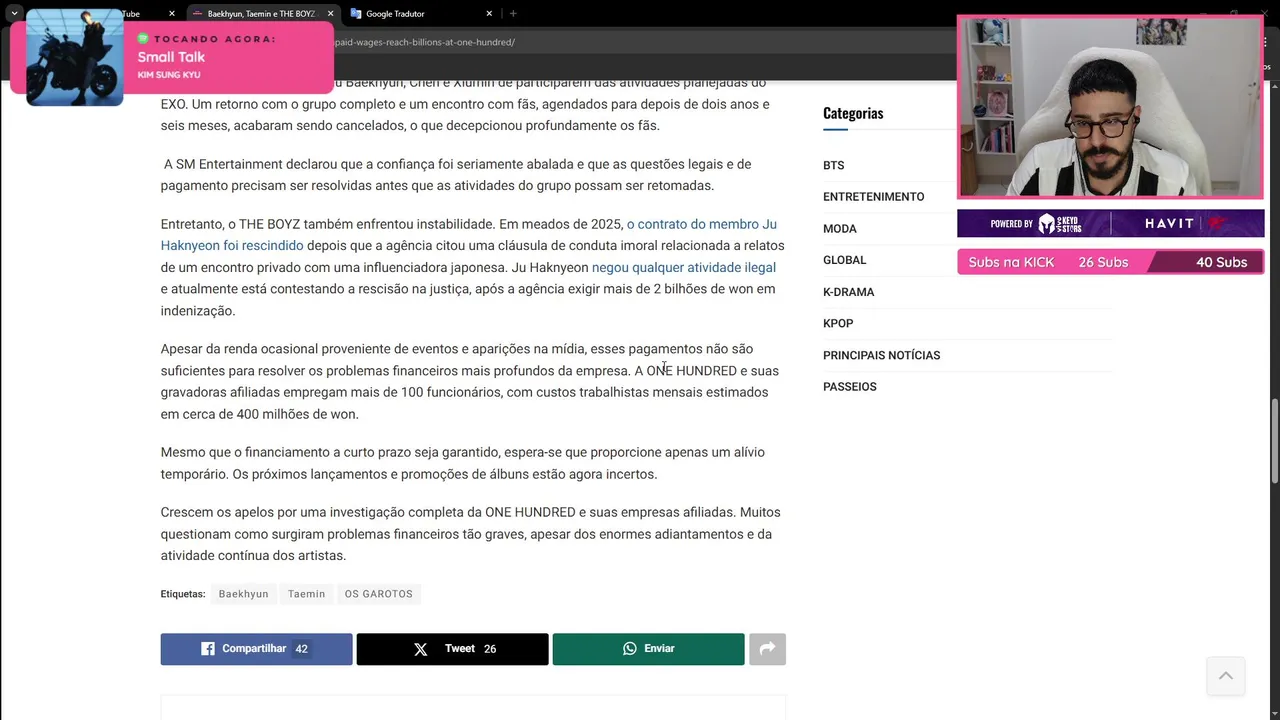The image size is (1280, 720).
Task: Click the Small Talk album art thumbnail
Action: click(x=75, y=57)
